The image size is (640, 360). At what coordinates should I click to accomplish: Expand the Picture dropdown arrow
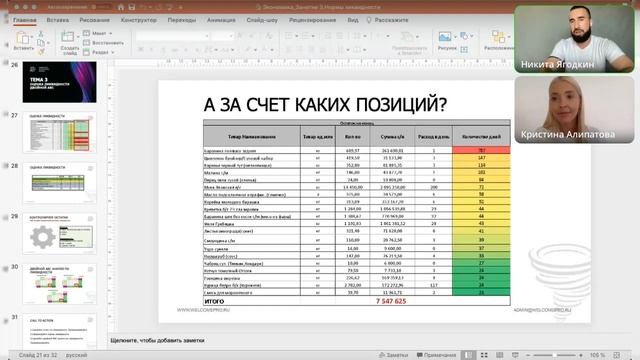[456, 37]
